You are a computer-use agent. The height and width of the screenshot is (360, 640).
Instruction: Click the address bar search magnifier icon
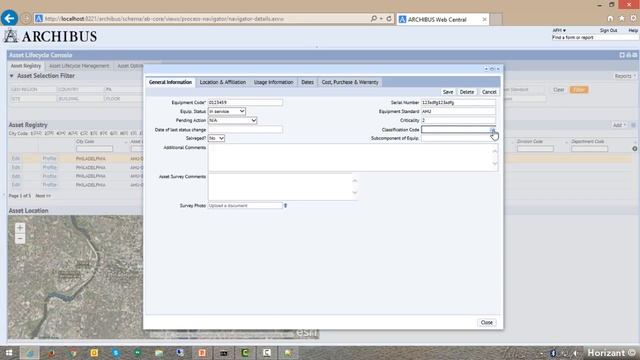click(373, 18)
